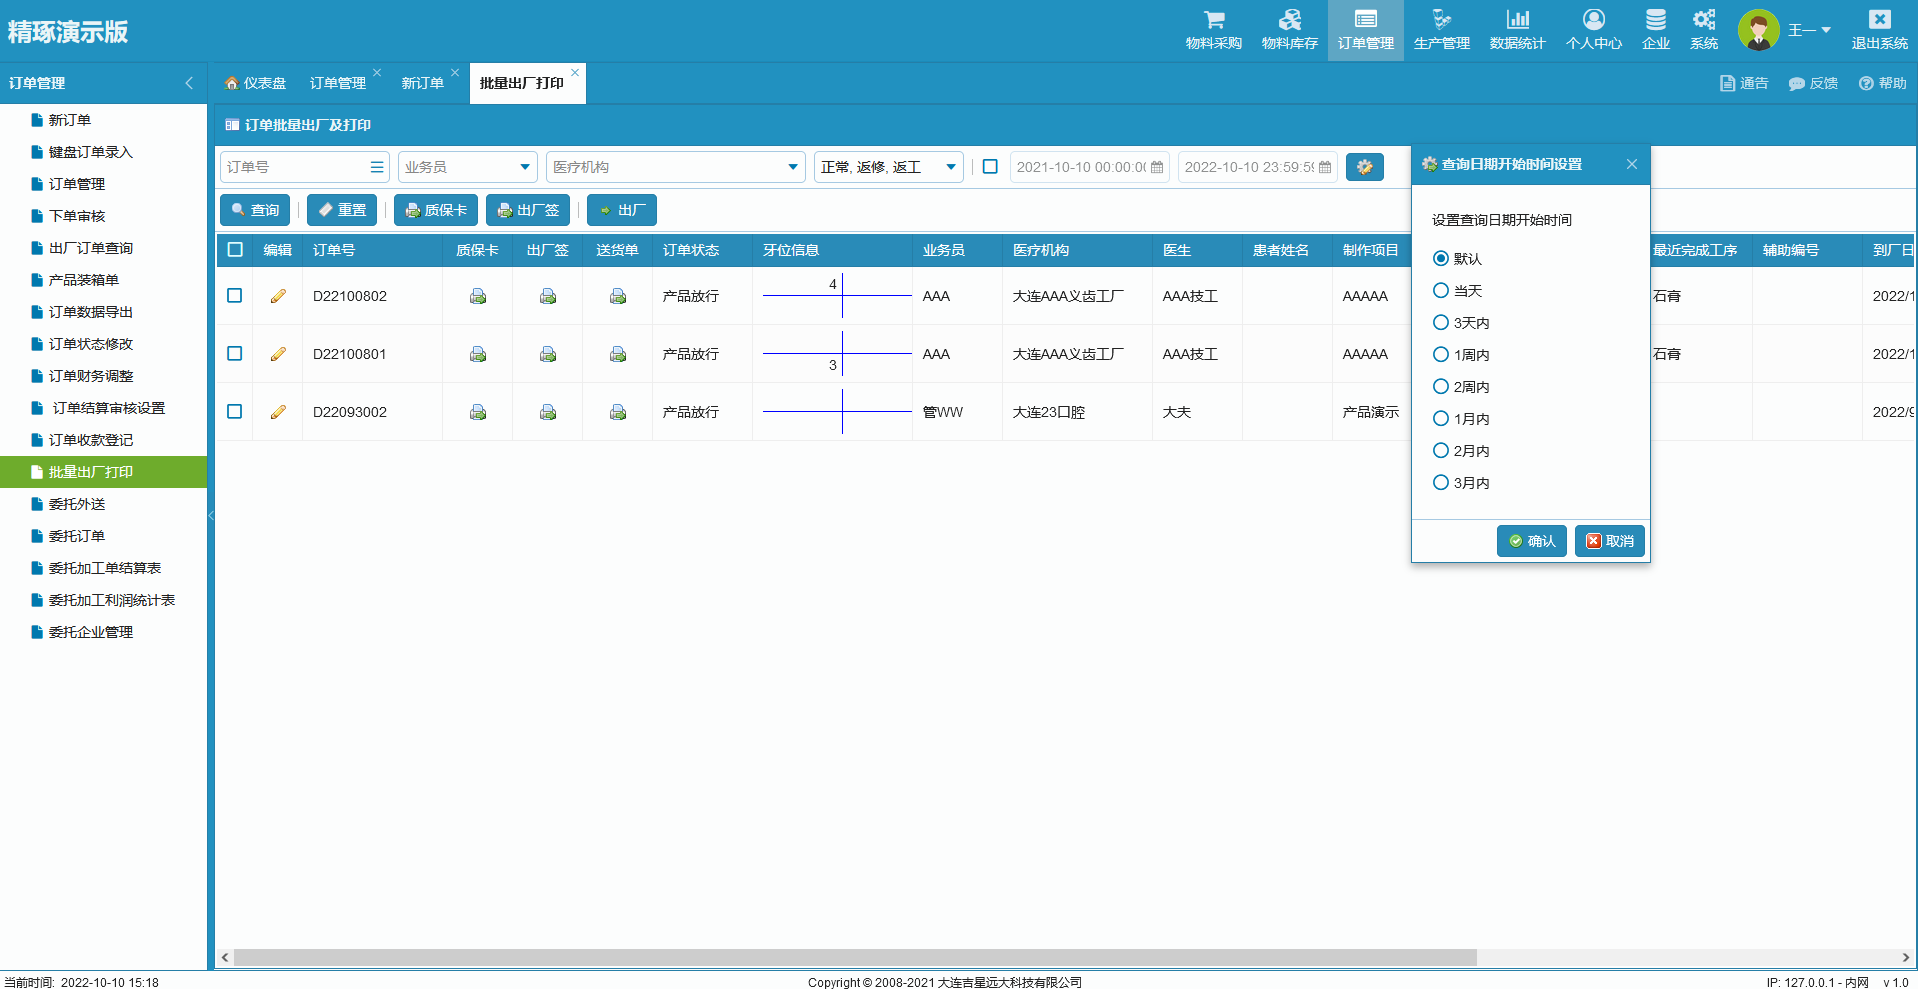Confirm the dialog with 确认

point(1532,541)
